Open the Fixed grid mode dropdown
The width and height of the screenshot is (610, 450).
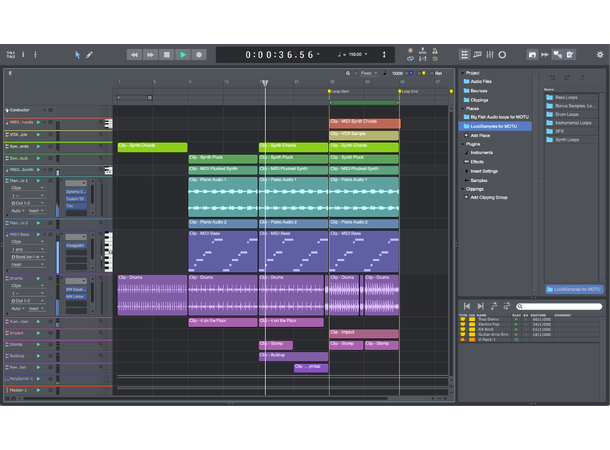click(x=369, y=73)
